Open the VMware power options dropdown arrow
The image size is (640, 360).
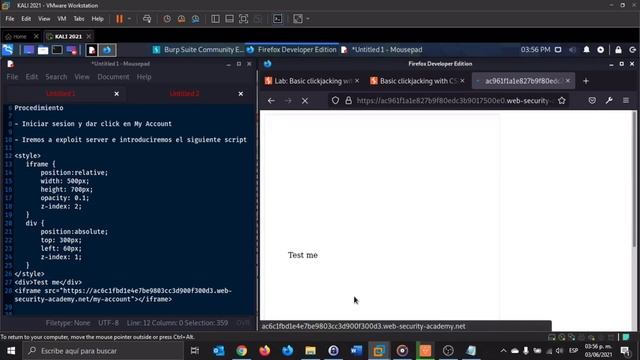129,19
